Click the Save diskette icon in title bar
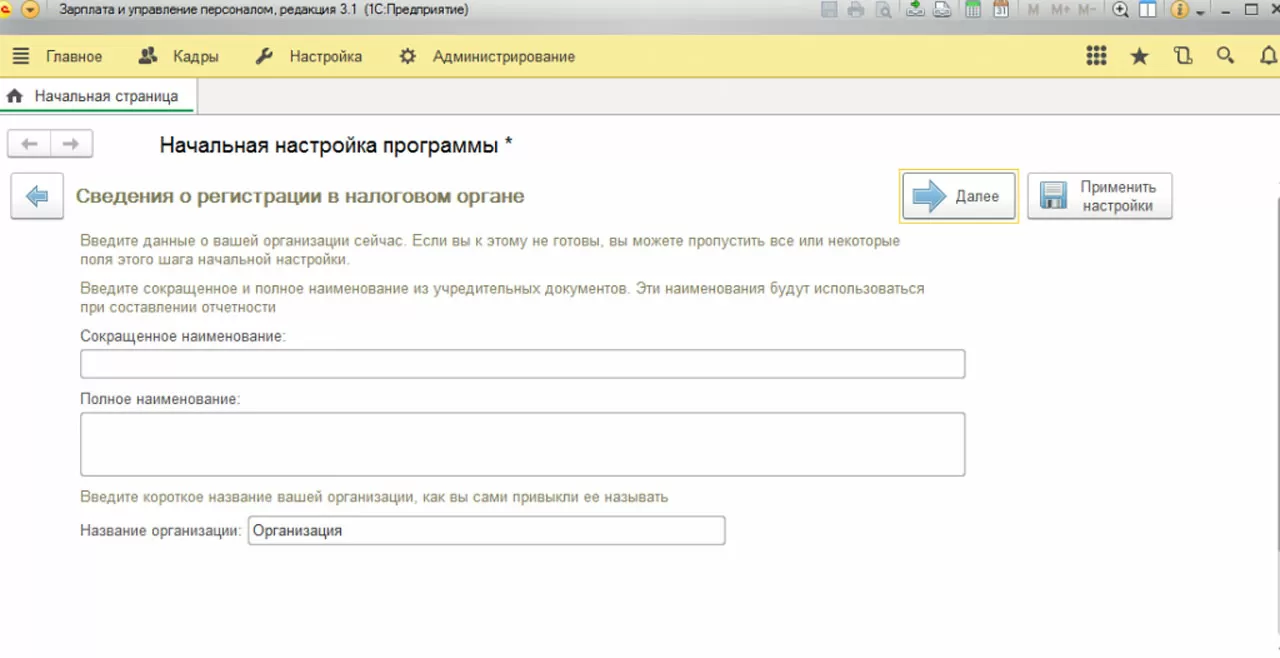 pos(829,10)
